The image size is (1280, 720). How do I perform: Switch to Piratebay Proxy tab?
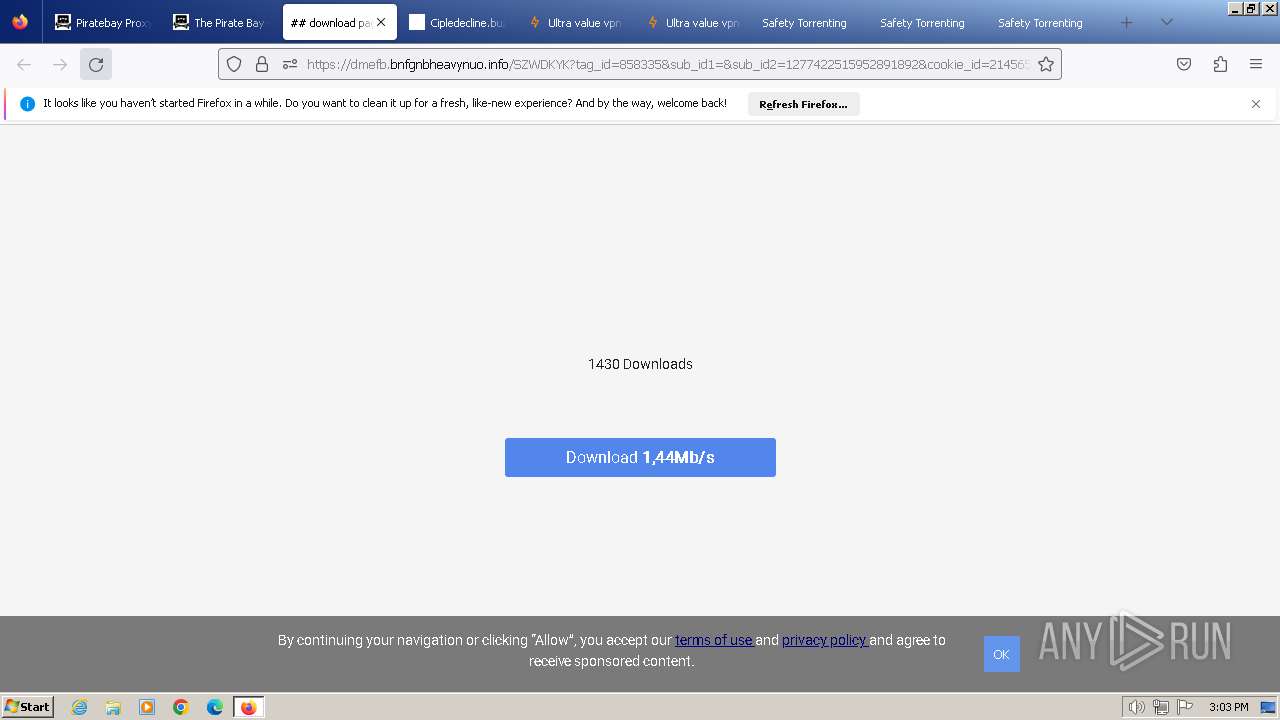pyautogui.click(x=102, y=22)
